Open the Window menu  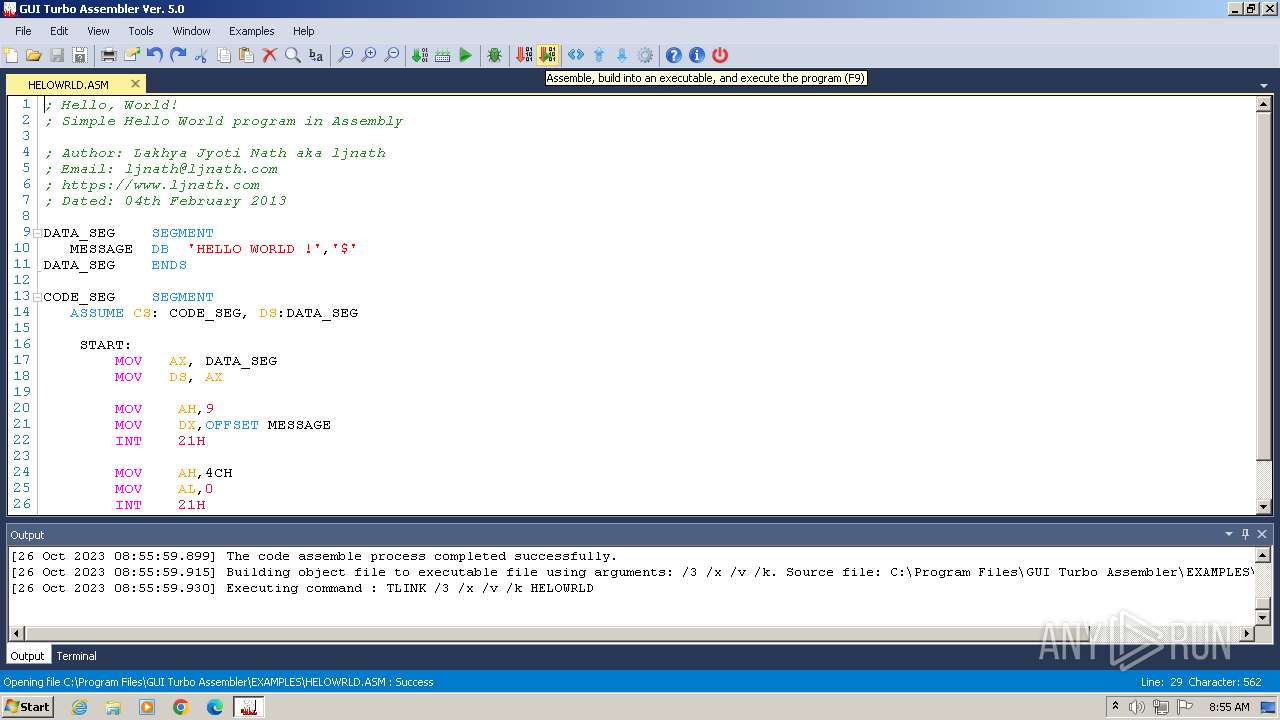click(191, 31)
